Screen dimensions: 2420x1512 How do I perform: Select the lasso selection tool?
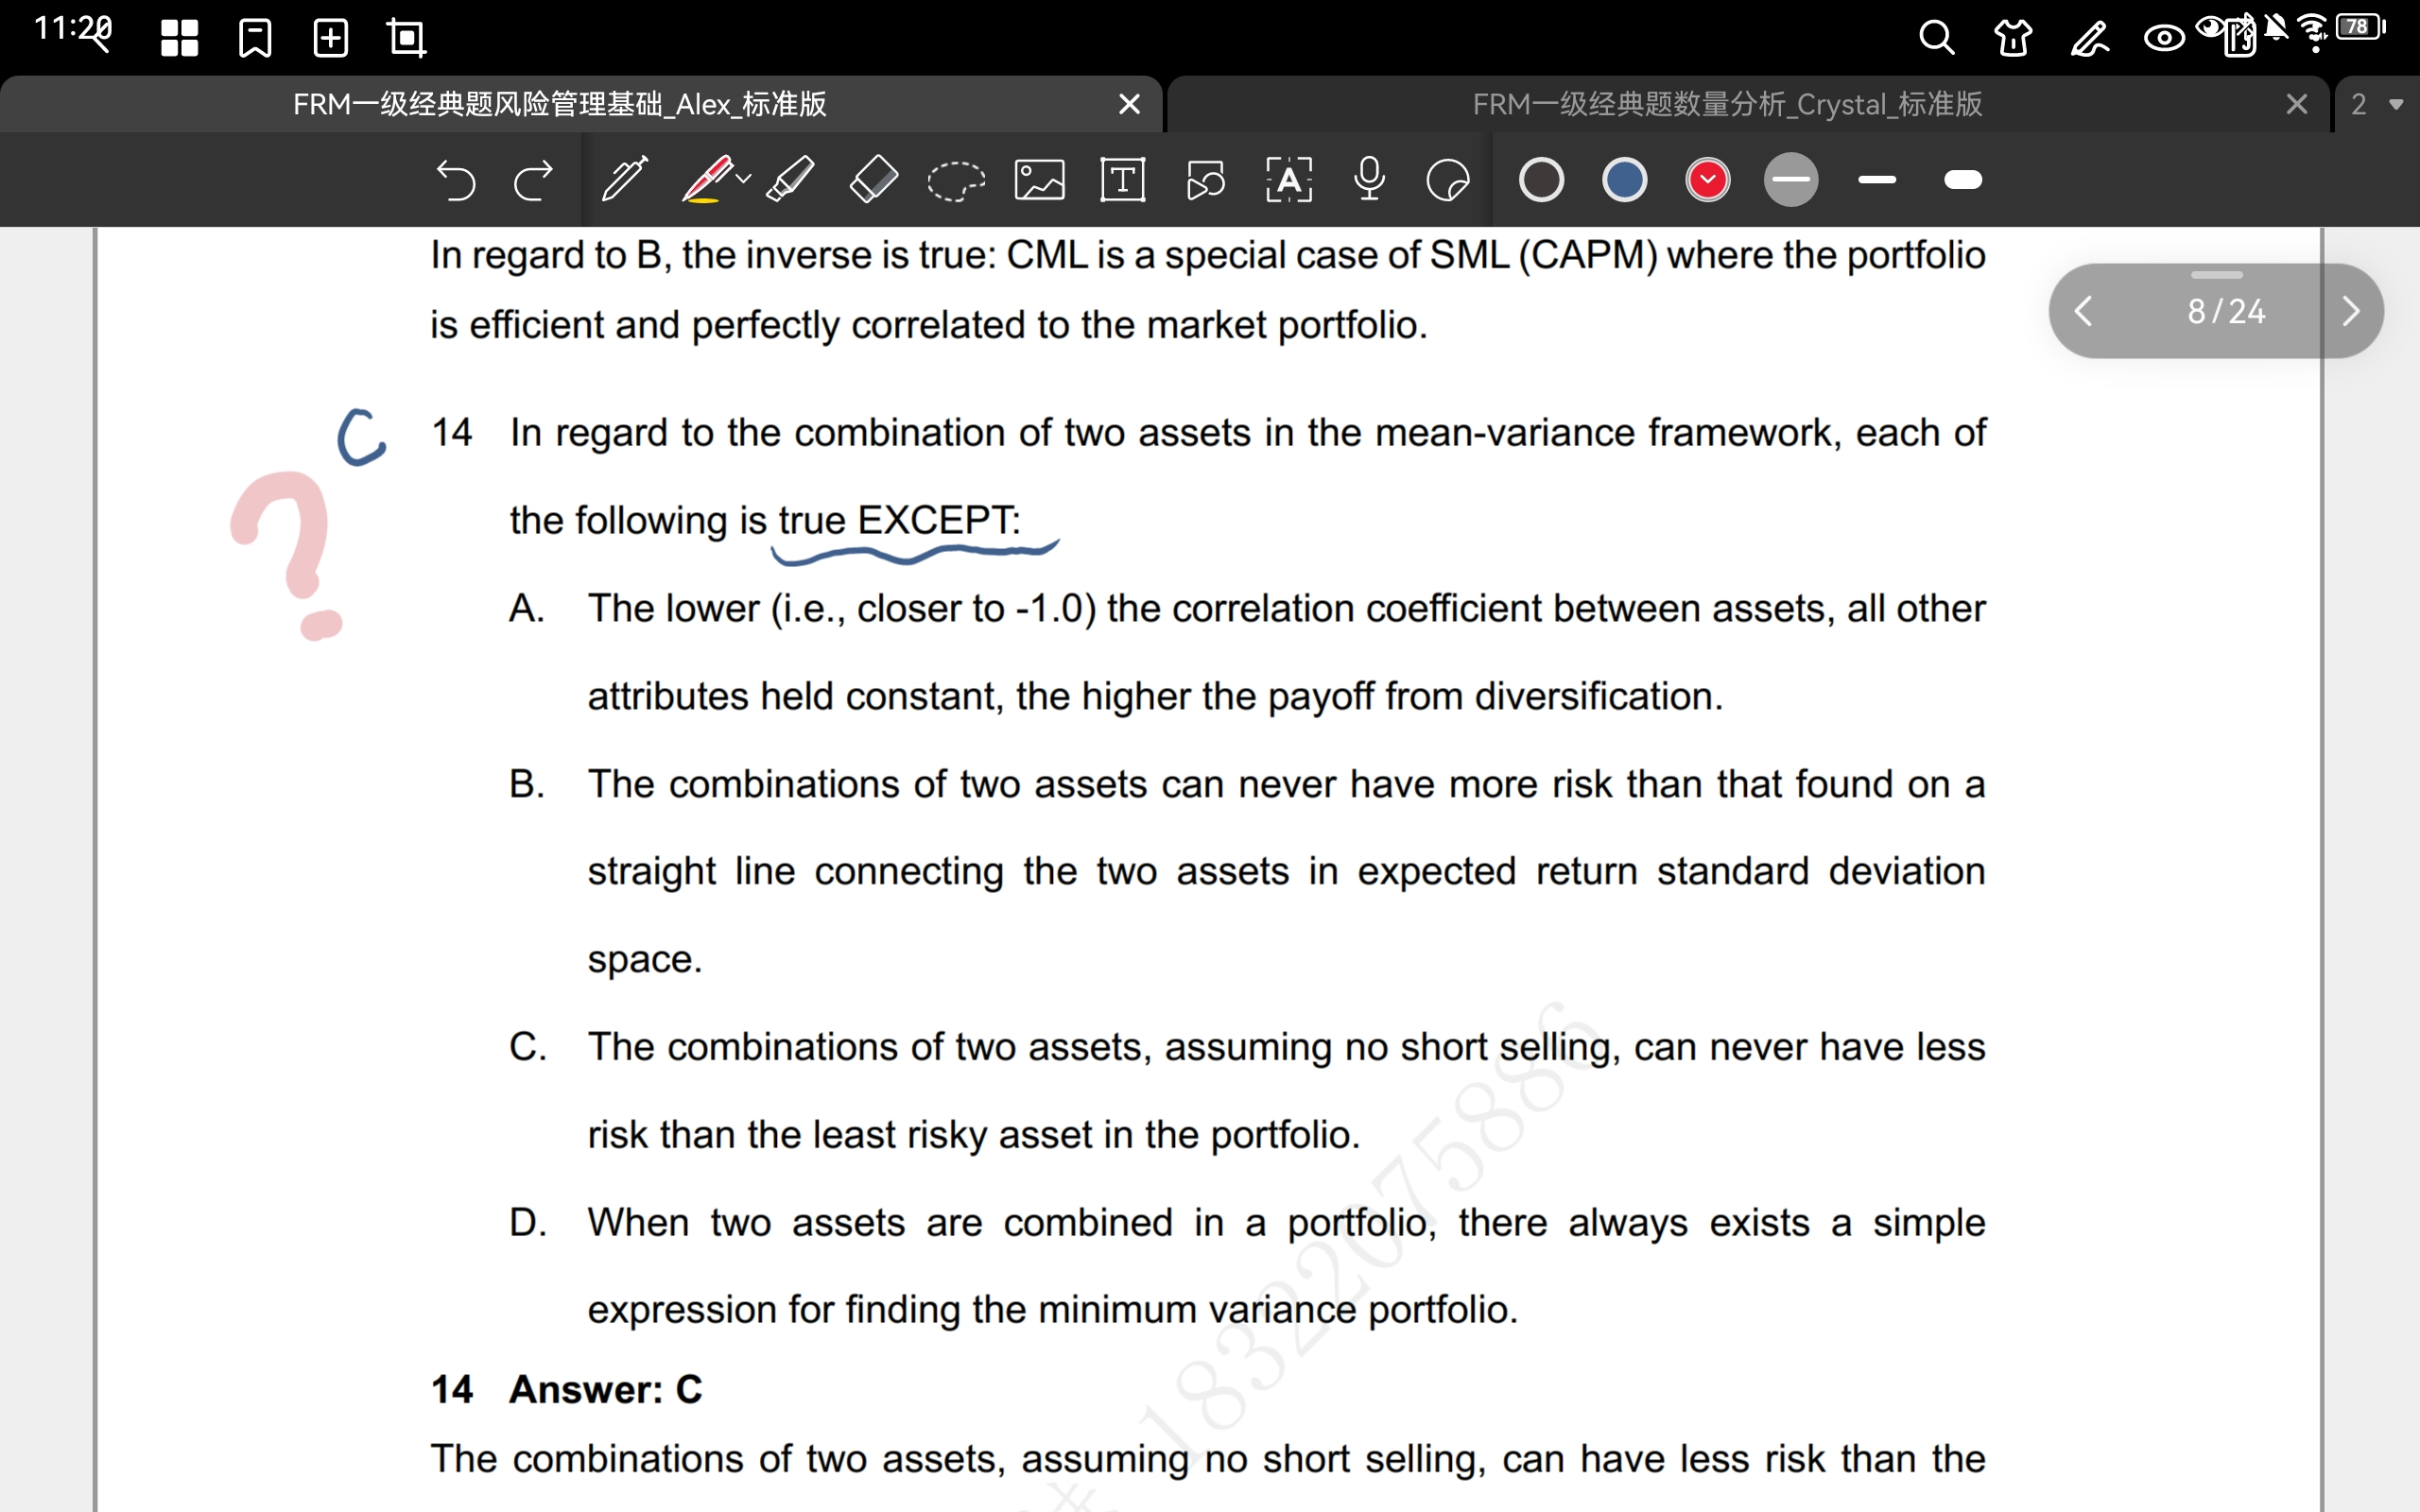click(955, 181)
